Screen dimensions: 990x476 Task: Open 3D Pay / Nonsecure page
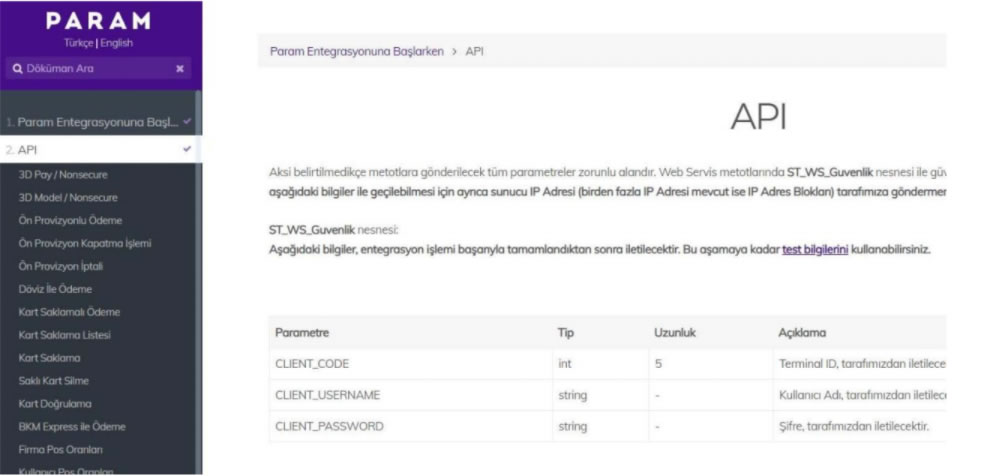pyautogui.click(x=63, y=175)
